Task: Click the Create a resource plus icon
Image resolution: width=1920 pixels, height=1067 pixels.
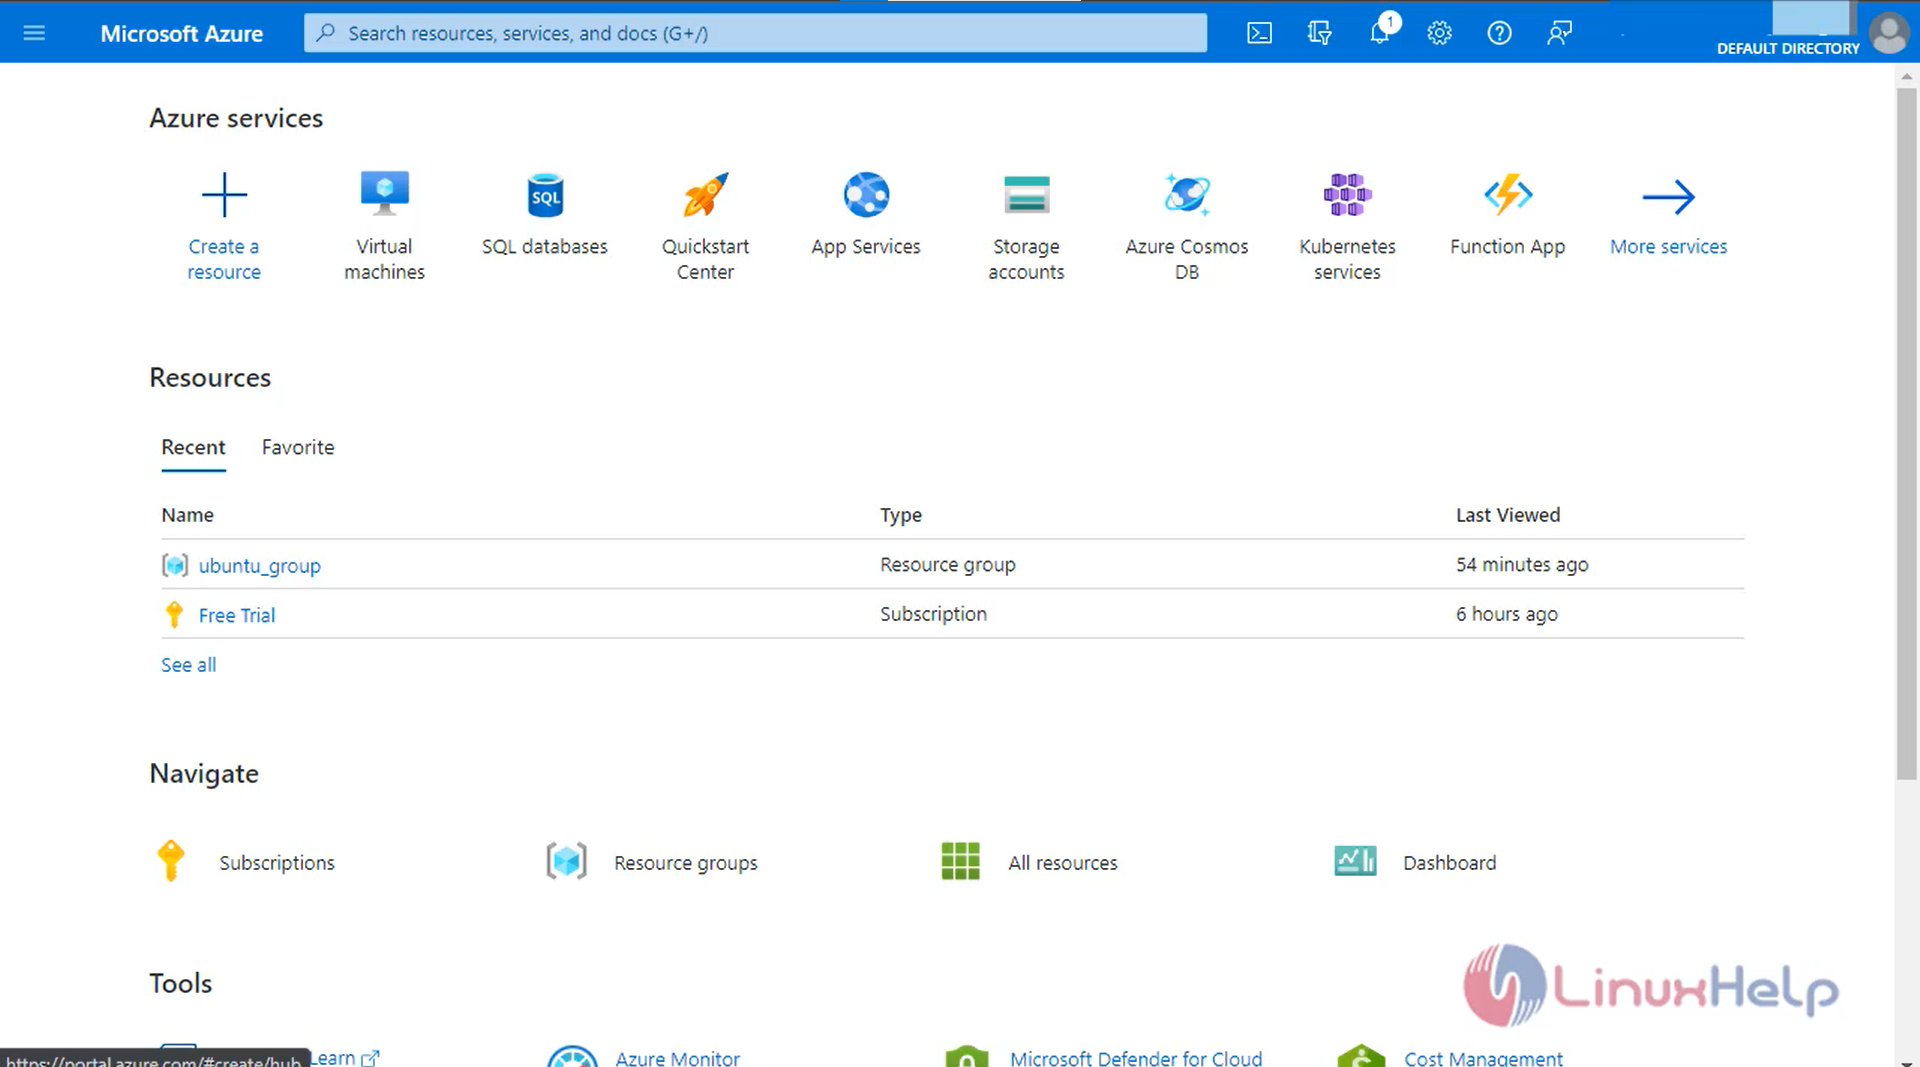Action: tap(224, 195)
